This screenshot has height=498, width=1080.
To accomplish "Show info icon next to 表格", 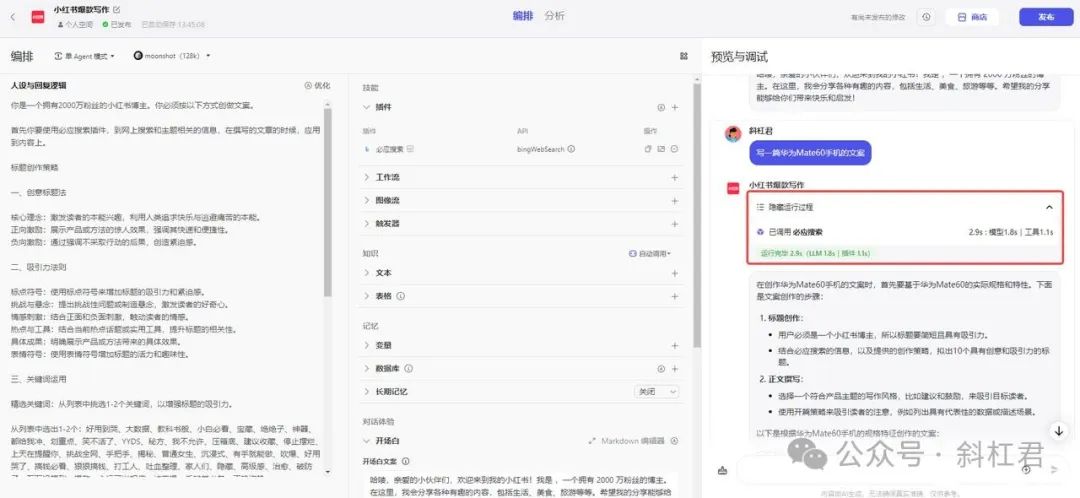I will [401, 296].
